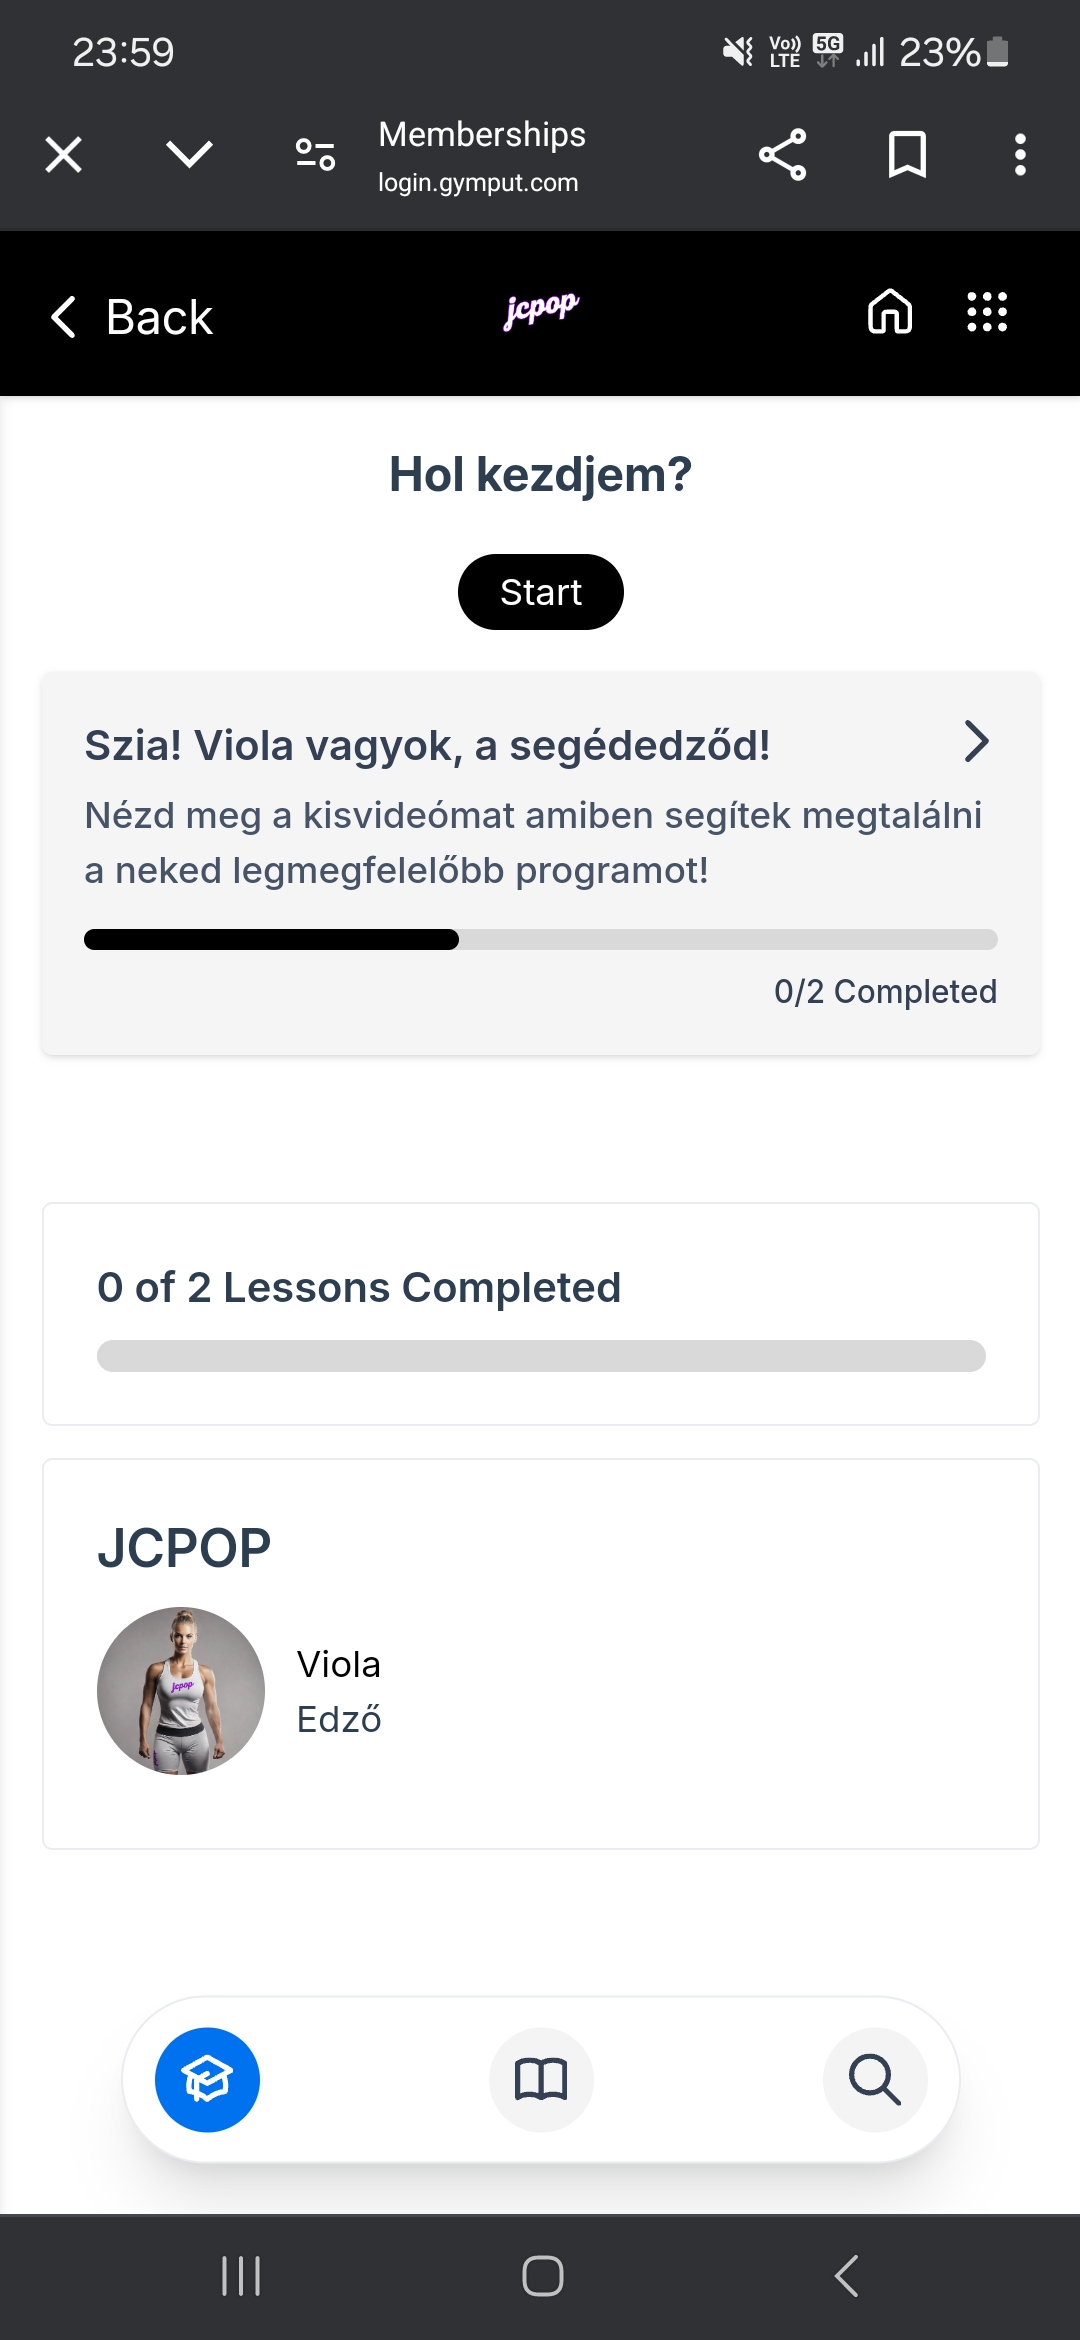Open Viola's trainer profile photo
The width and height of the screenshot is (1080, 2340).
pos(181,1691)
